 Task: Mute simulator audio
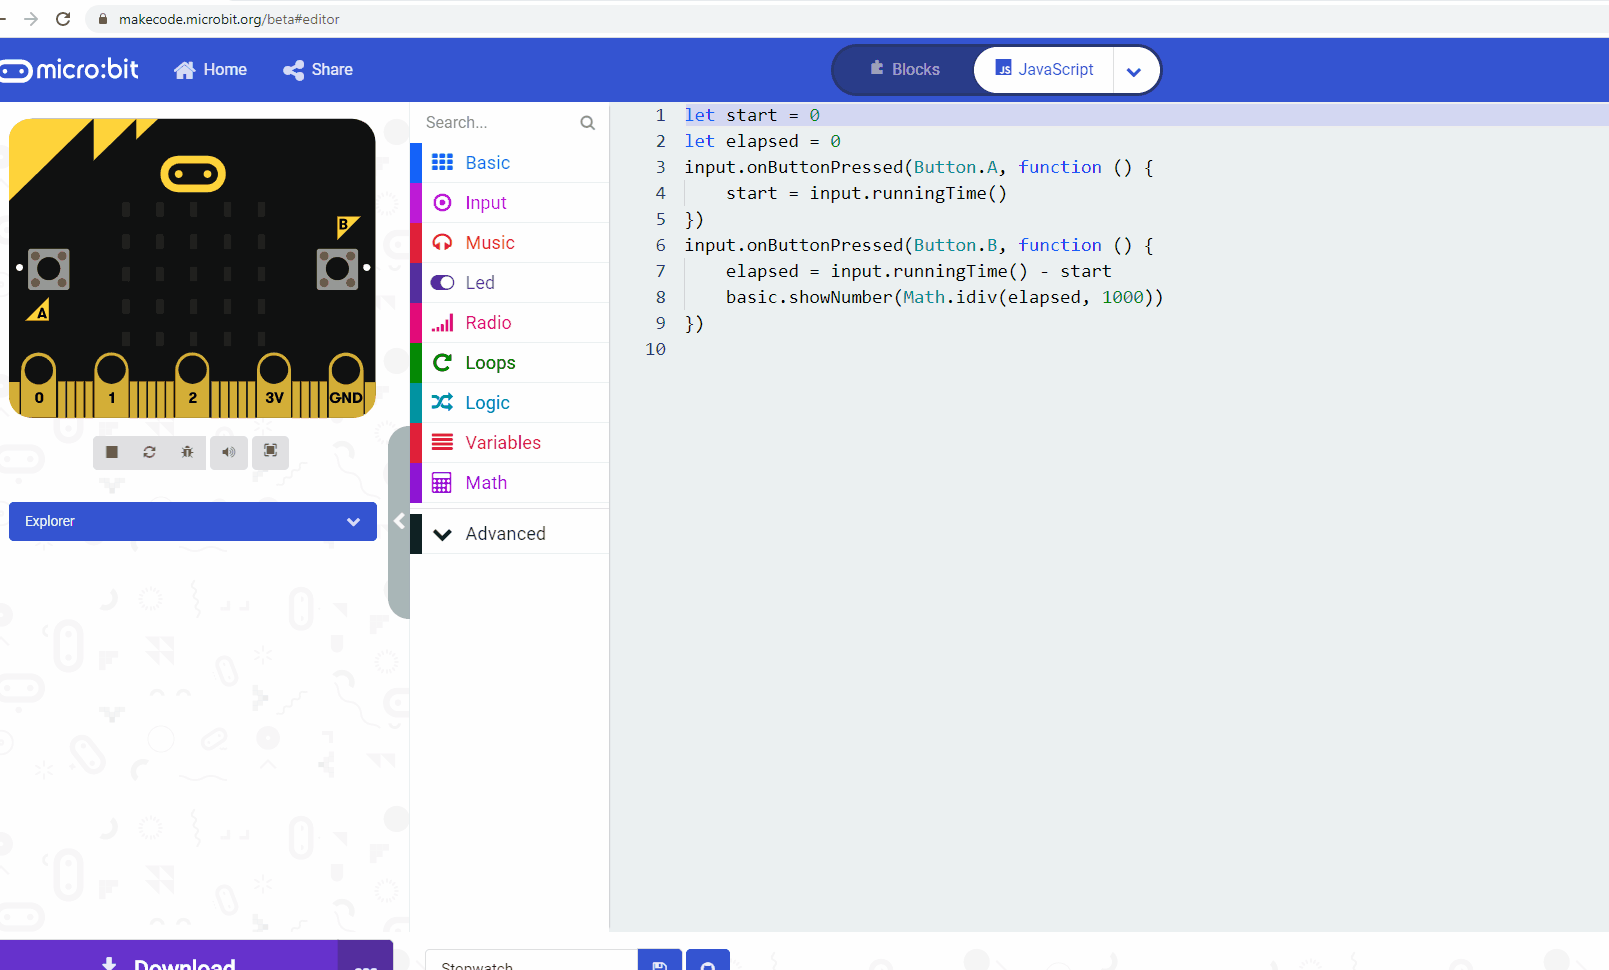click(x=228, y=452)
